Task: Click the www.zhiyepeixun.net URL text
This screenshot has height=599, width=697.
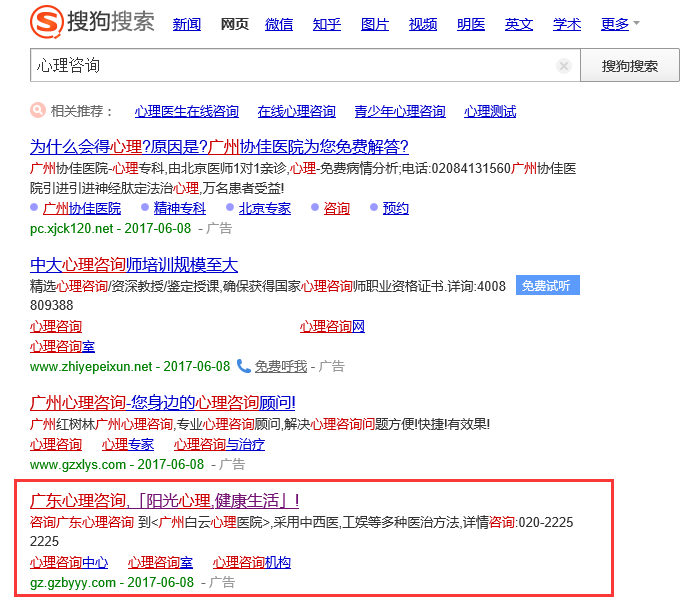Action: (x=91, y=366)
